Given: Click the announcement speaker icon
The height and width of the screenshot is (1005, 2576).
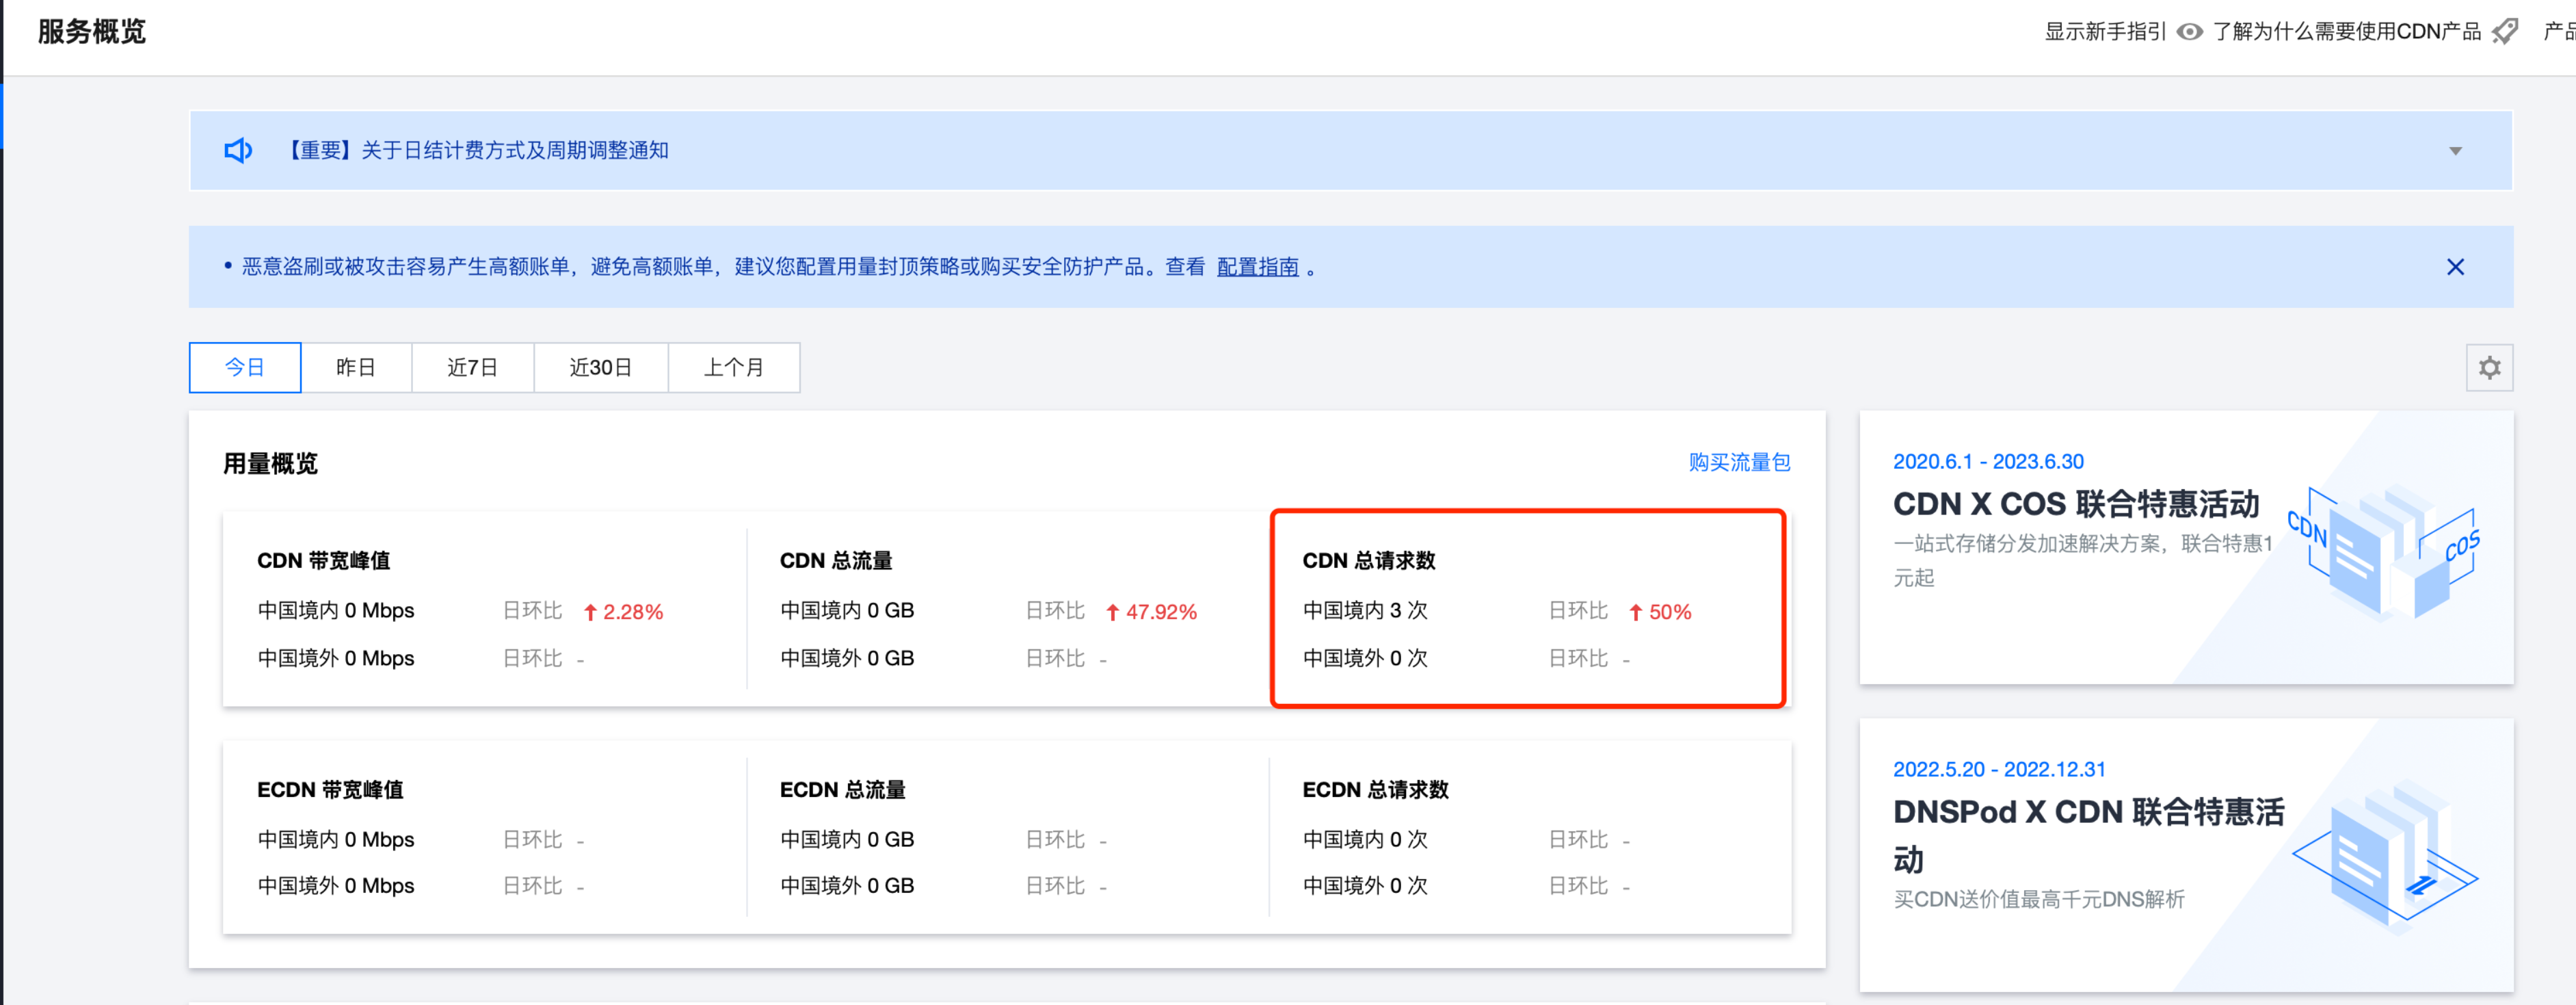Looking at the screenshot, I should (238, 151).
